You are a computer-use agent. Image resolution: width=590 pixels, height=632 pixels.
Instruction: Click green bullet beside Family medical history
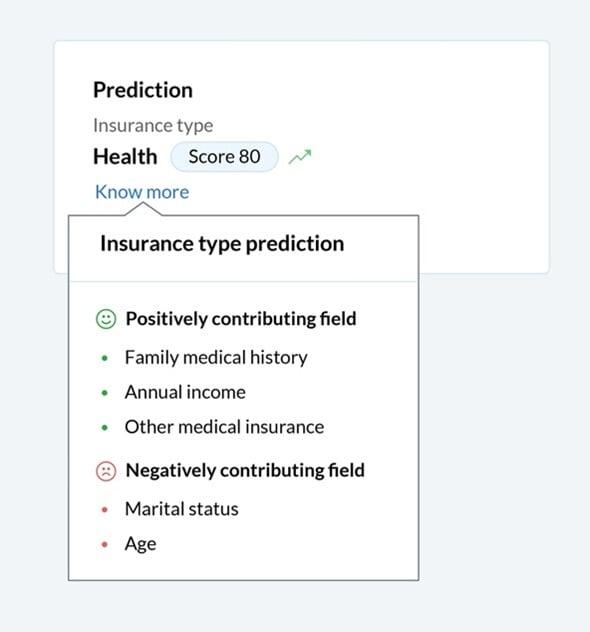pyautogui.click(x=105, y=358)
